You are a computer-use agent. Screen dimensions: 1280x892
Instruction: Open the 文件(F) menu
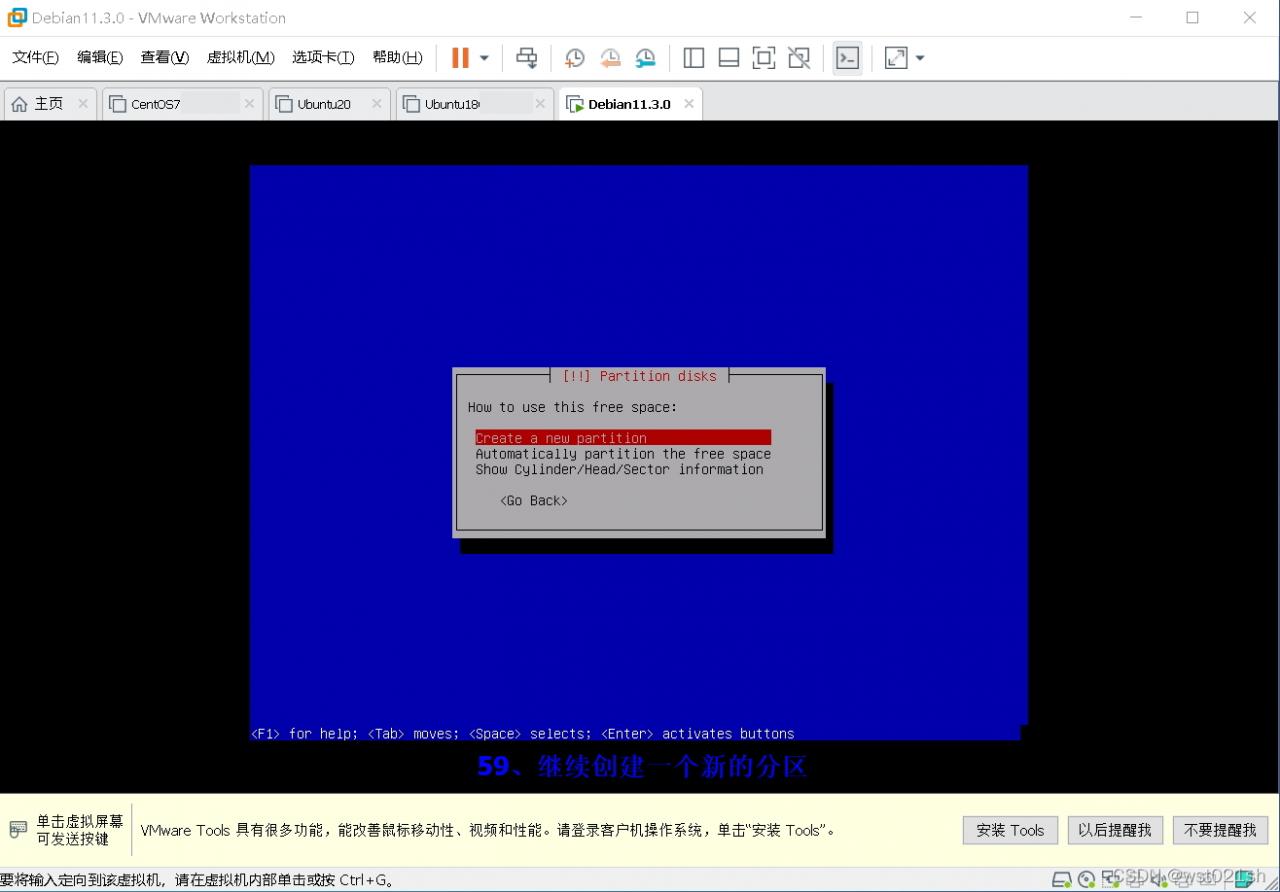(35, 57)
